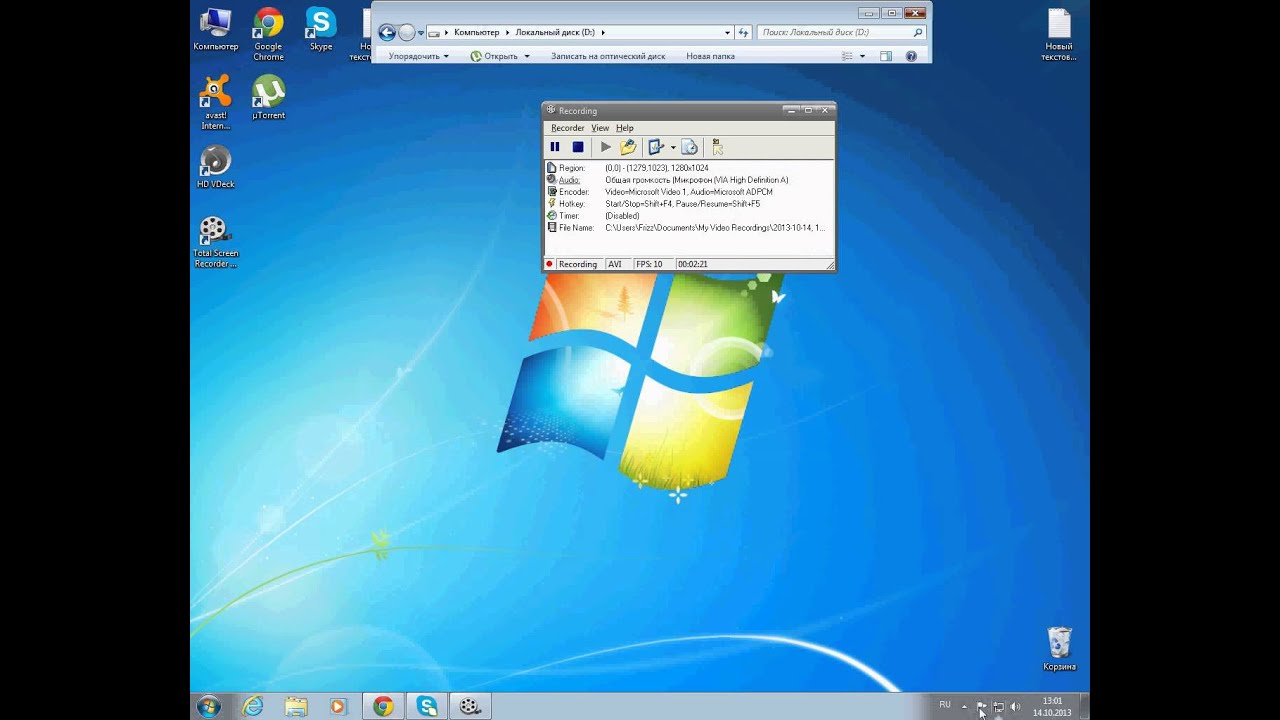Pause the recording with the pause icon
The image size is (1280, 720).
coord(555,147)
